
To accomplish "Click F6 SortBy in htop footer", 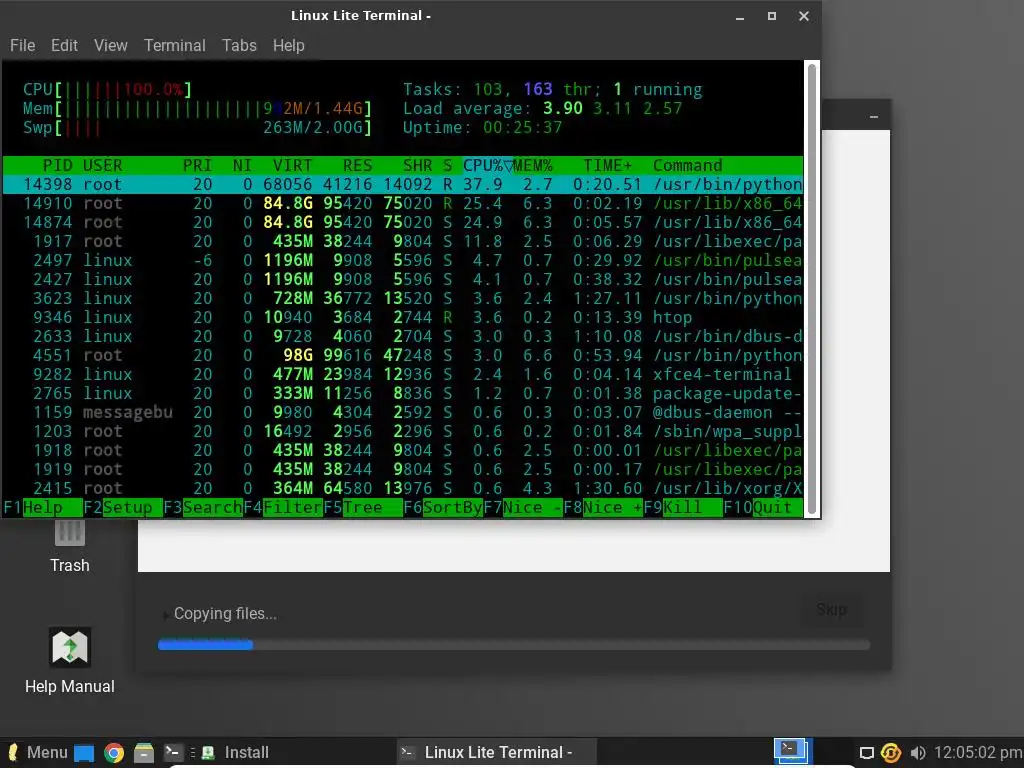I will [x=443, y=507].
